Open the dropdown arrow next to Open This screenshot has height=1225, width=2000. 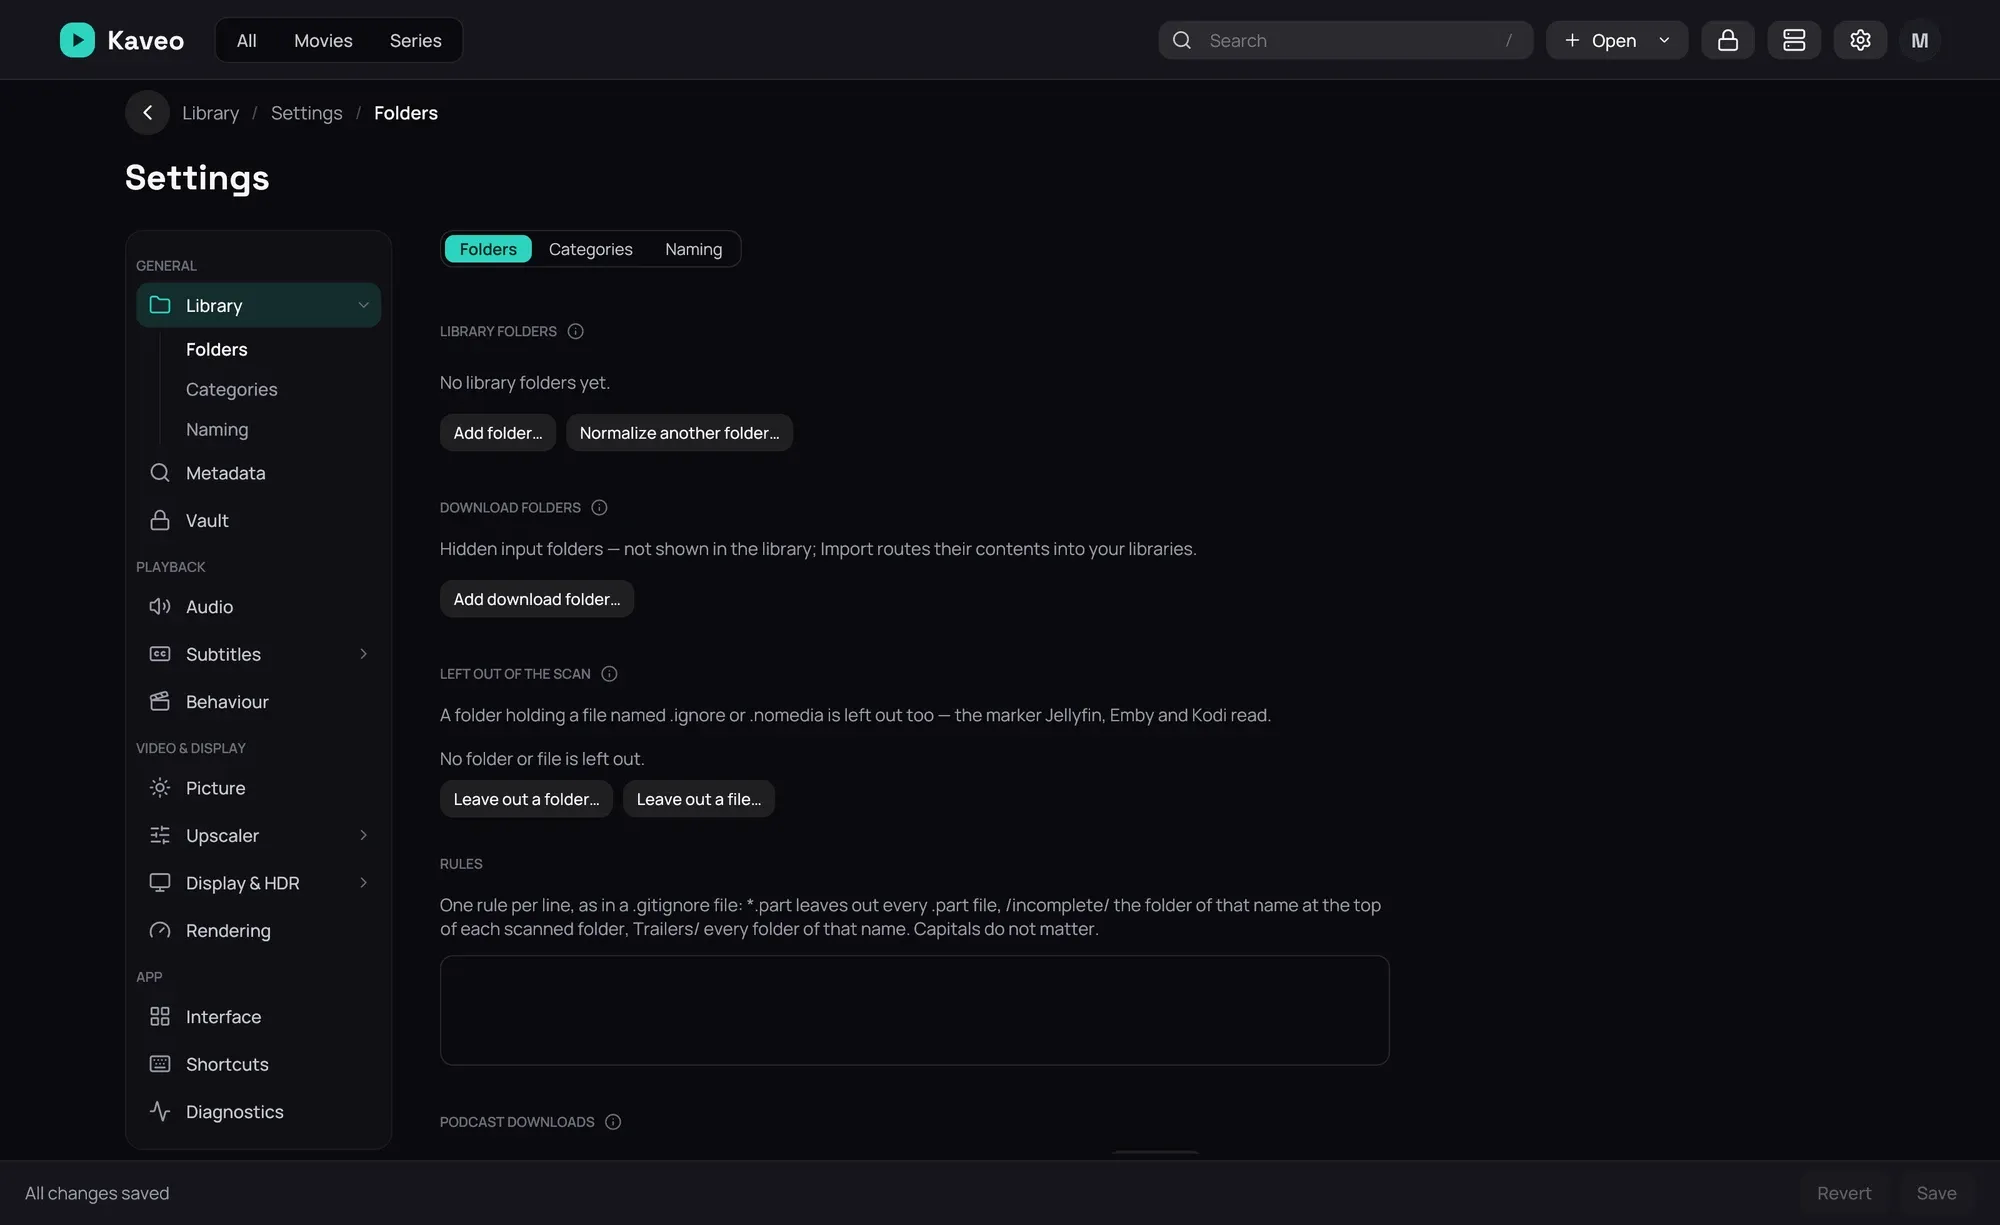tap(1664, 40)
